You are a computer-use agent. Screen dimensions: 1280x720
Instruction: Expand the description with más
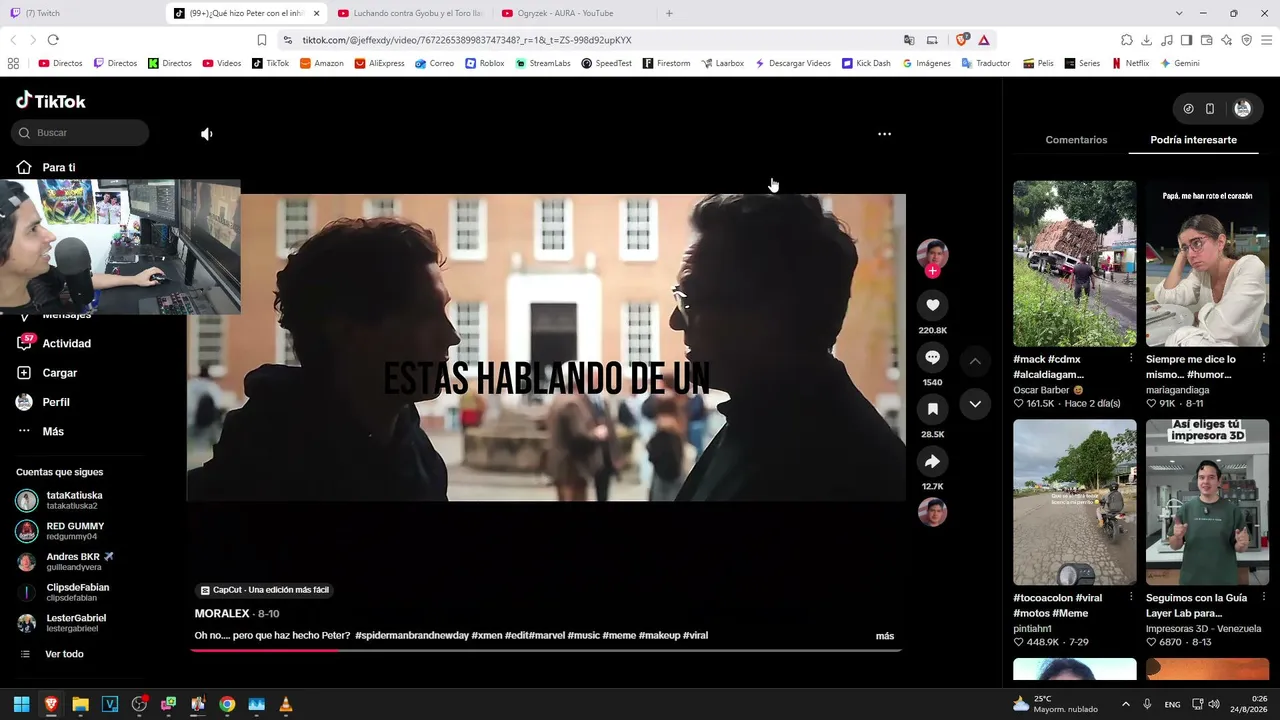coord(885,636)
